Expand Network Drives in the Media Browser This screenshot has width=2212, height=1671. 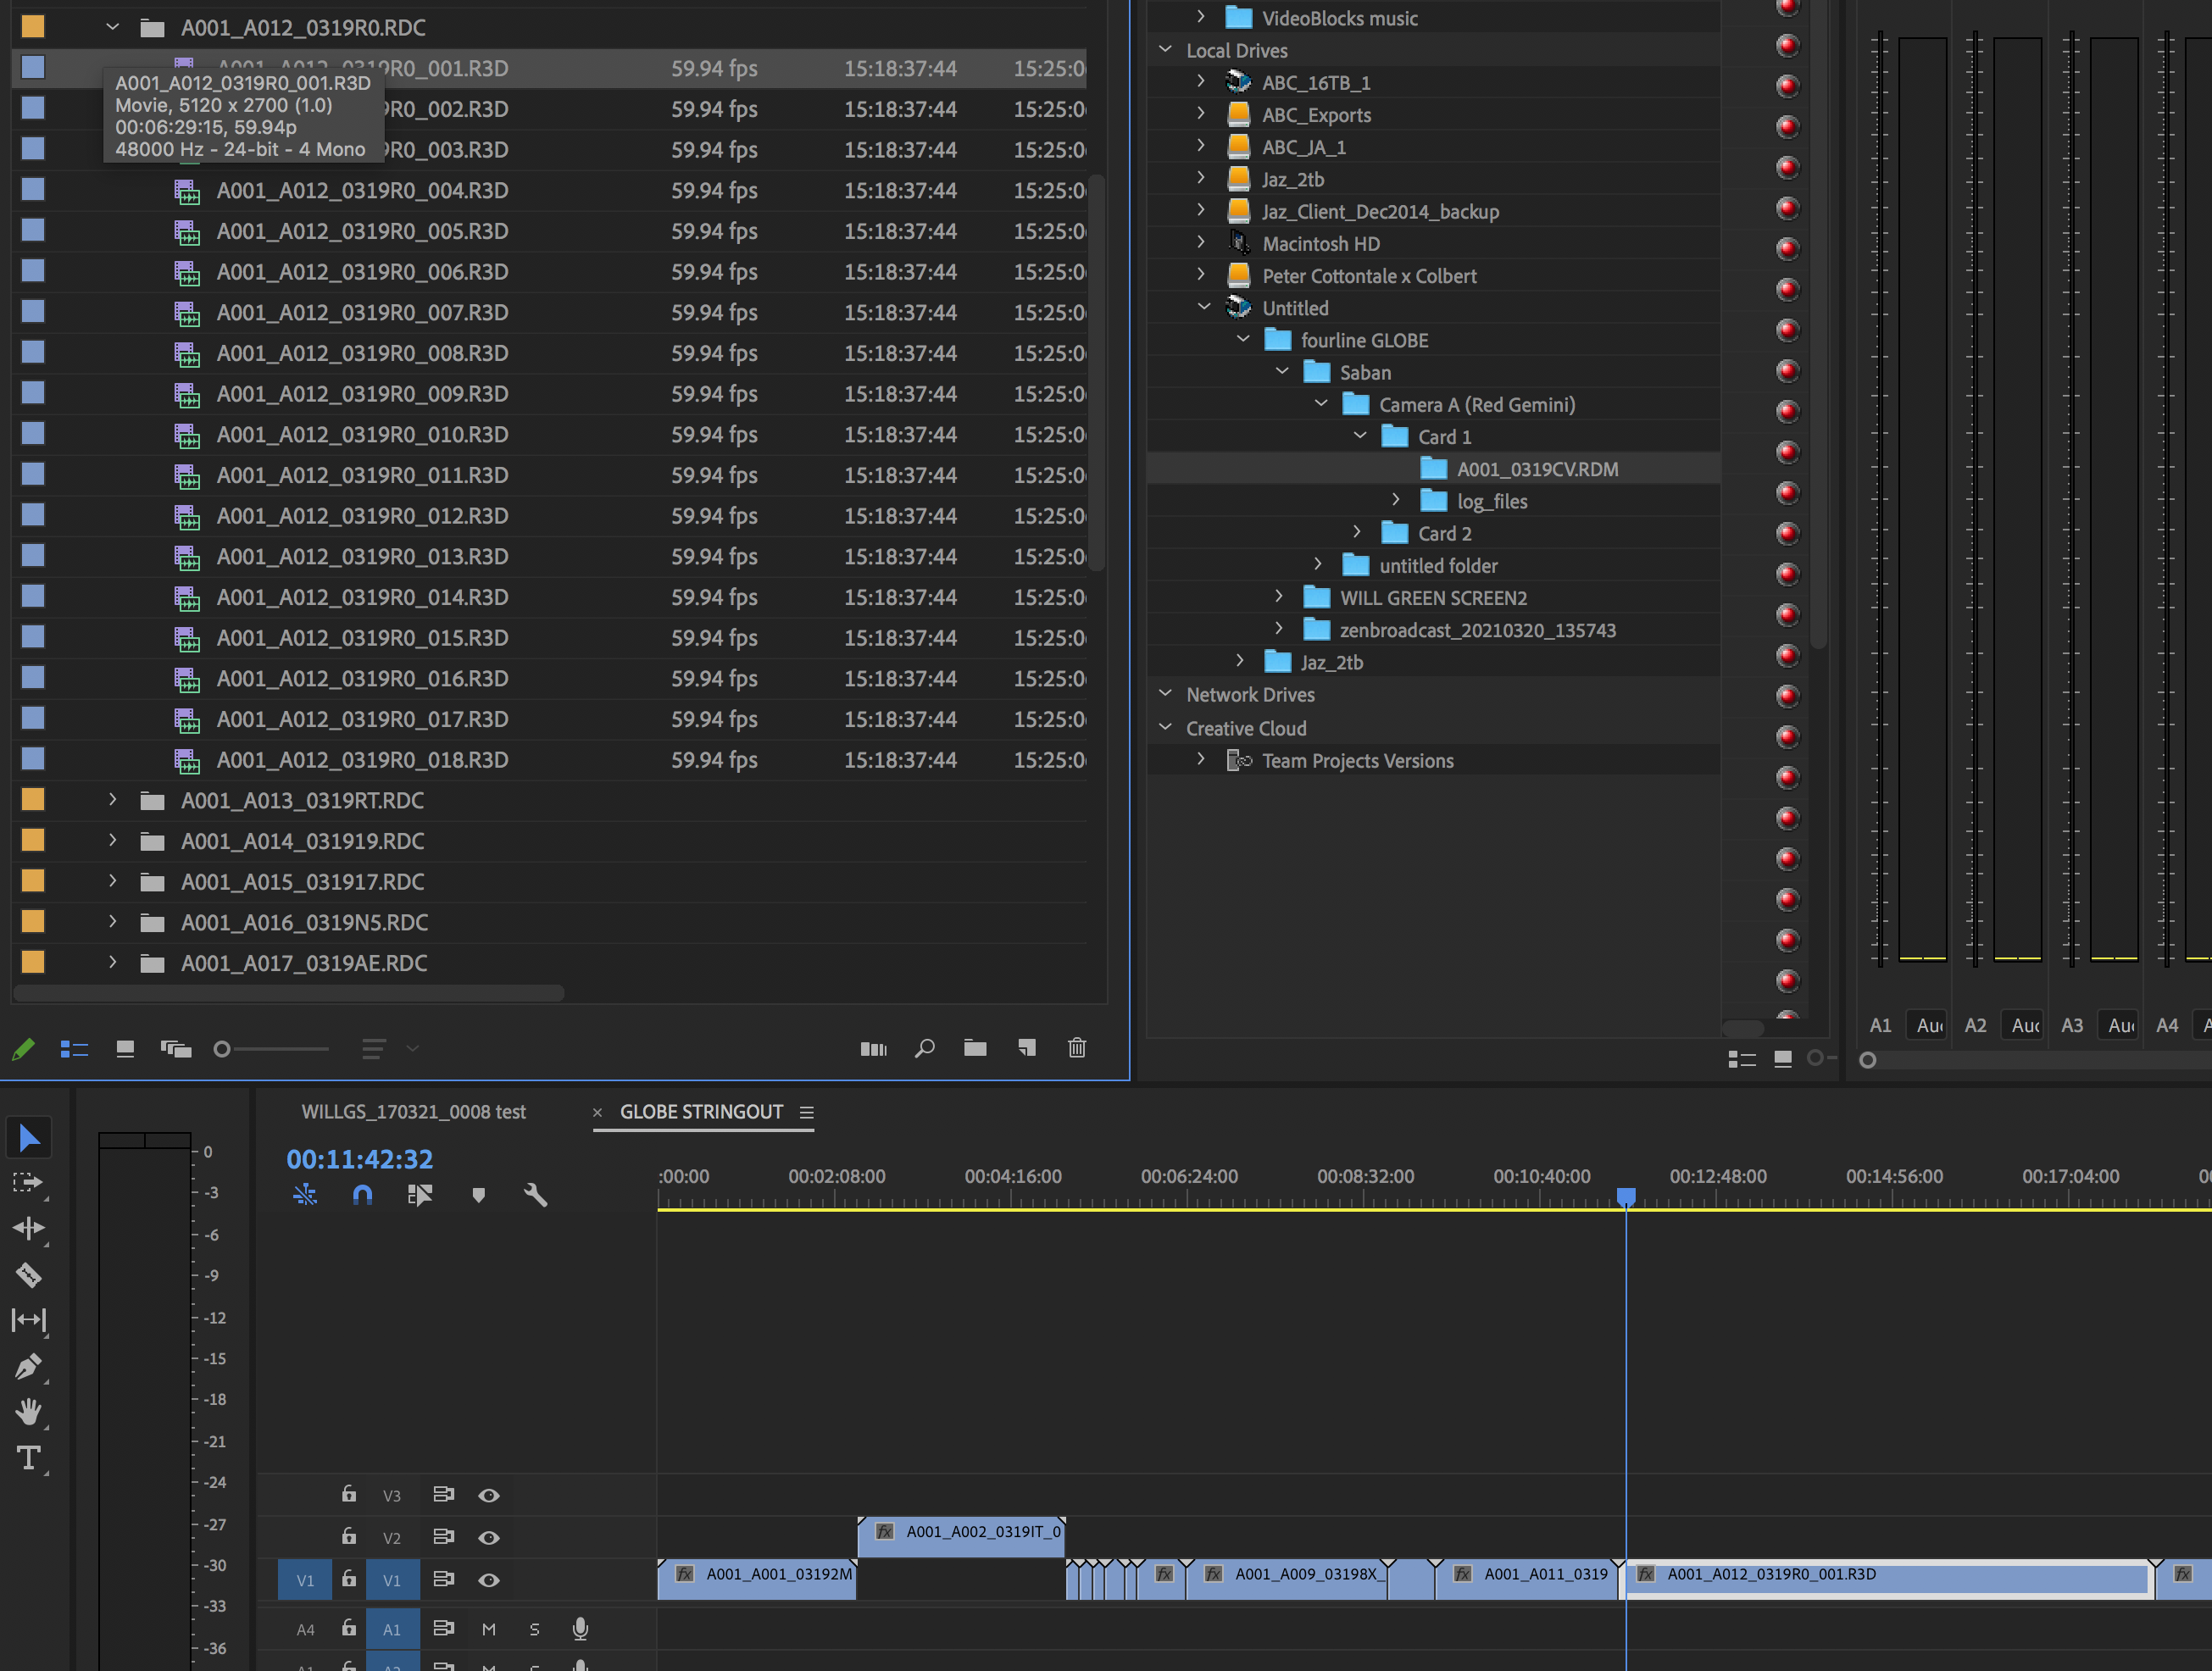point(1165,694)
